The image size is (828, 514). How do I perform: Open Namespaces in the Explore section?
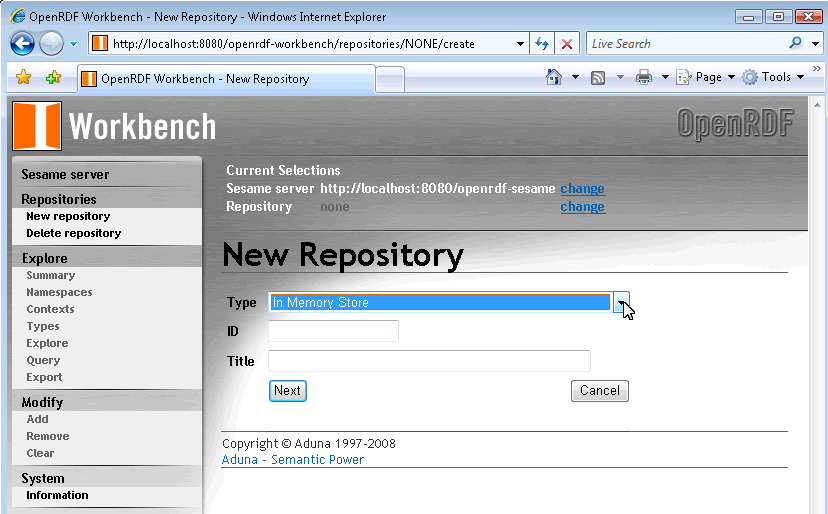tap(59, 292)
